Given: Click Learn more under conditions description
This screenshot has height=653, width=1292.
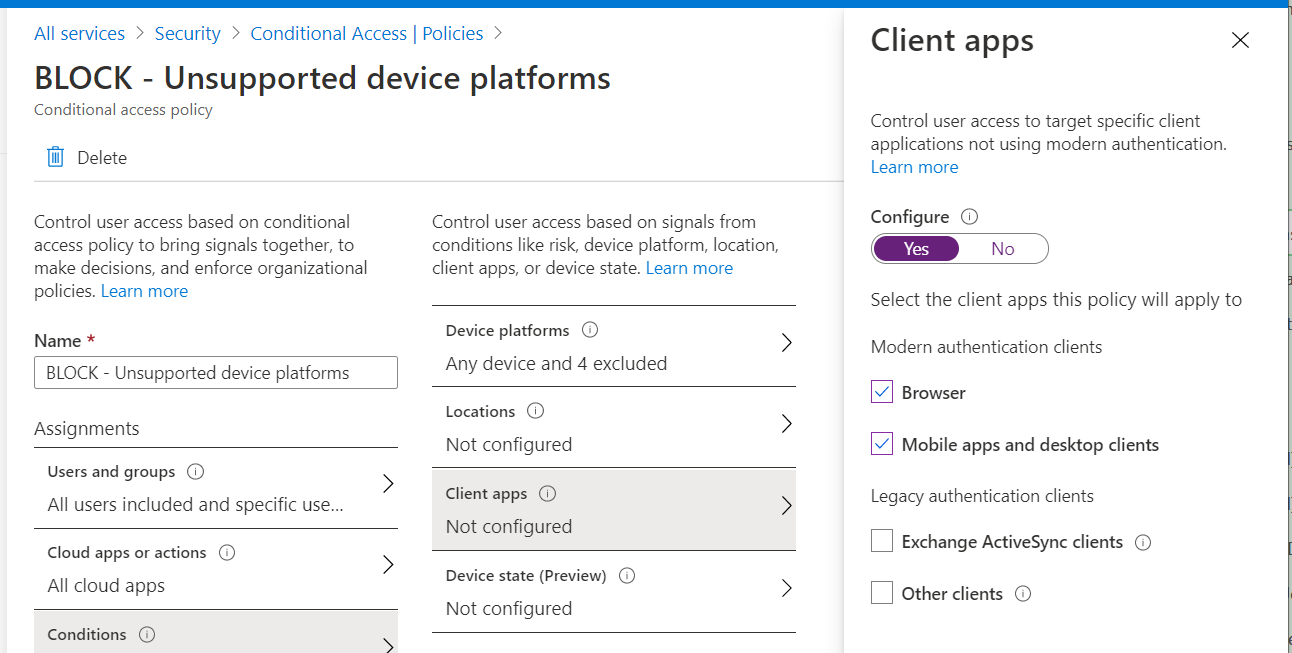Looking at the screenshot, I should pos(689,268).
